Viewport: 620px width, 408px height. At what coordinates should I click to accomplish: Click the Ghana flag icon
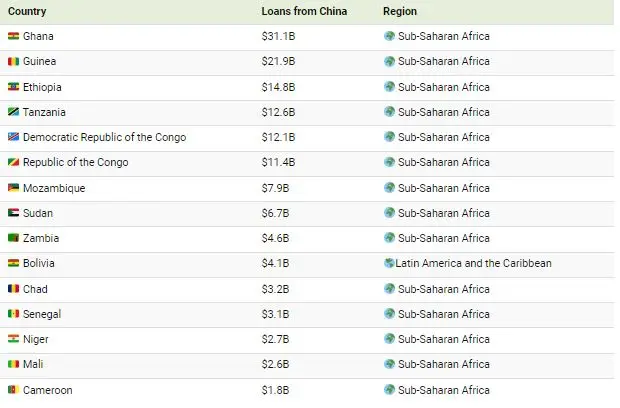point(13,36)
